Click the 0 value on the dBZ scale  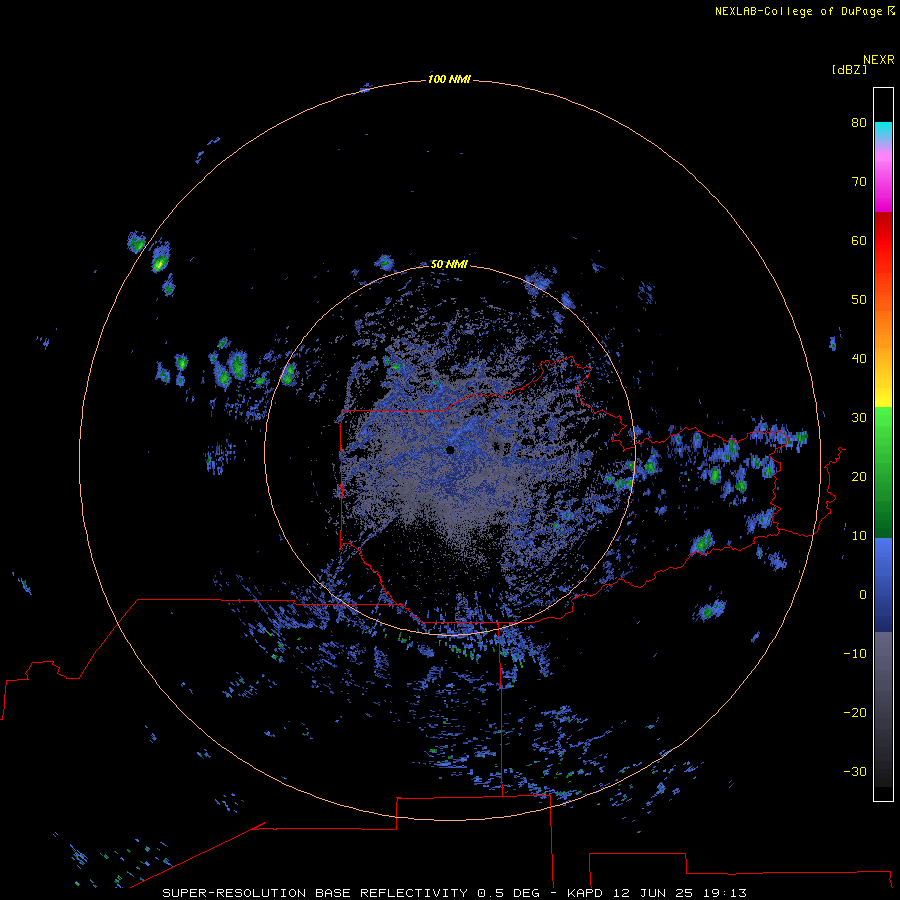click(863, 595)
